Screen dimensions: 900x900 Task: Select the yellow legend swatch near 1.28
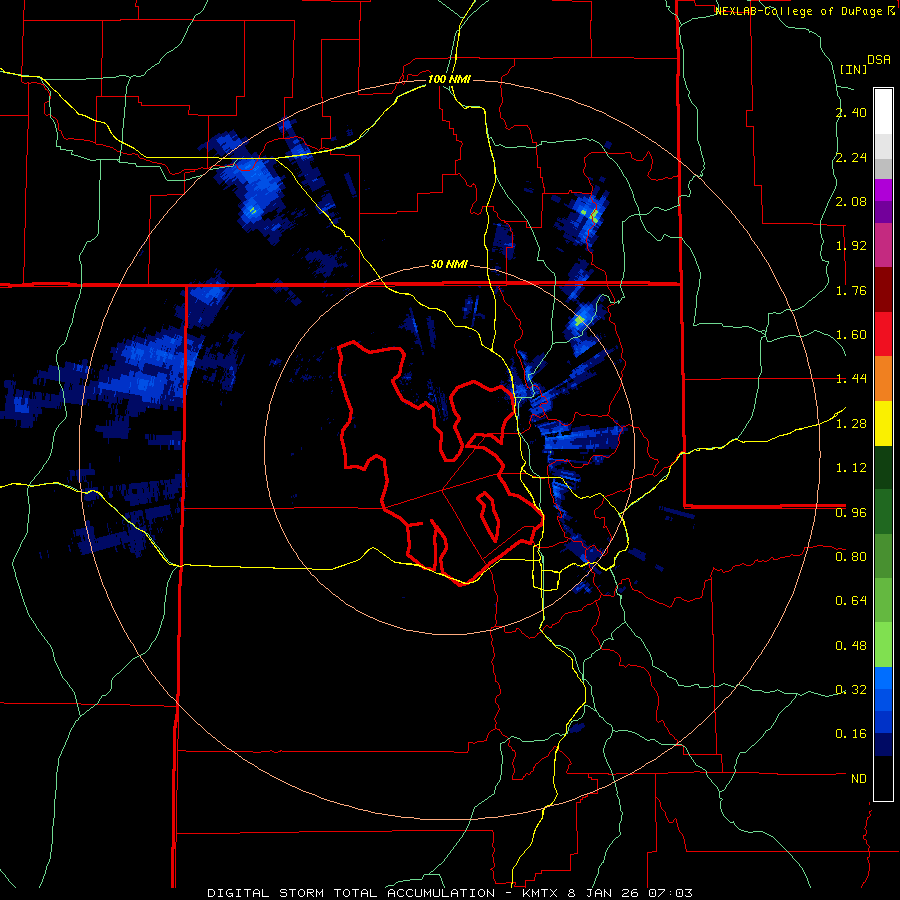[x=883, y=424]
